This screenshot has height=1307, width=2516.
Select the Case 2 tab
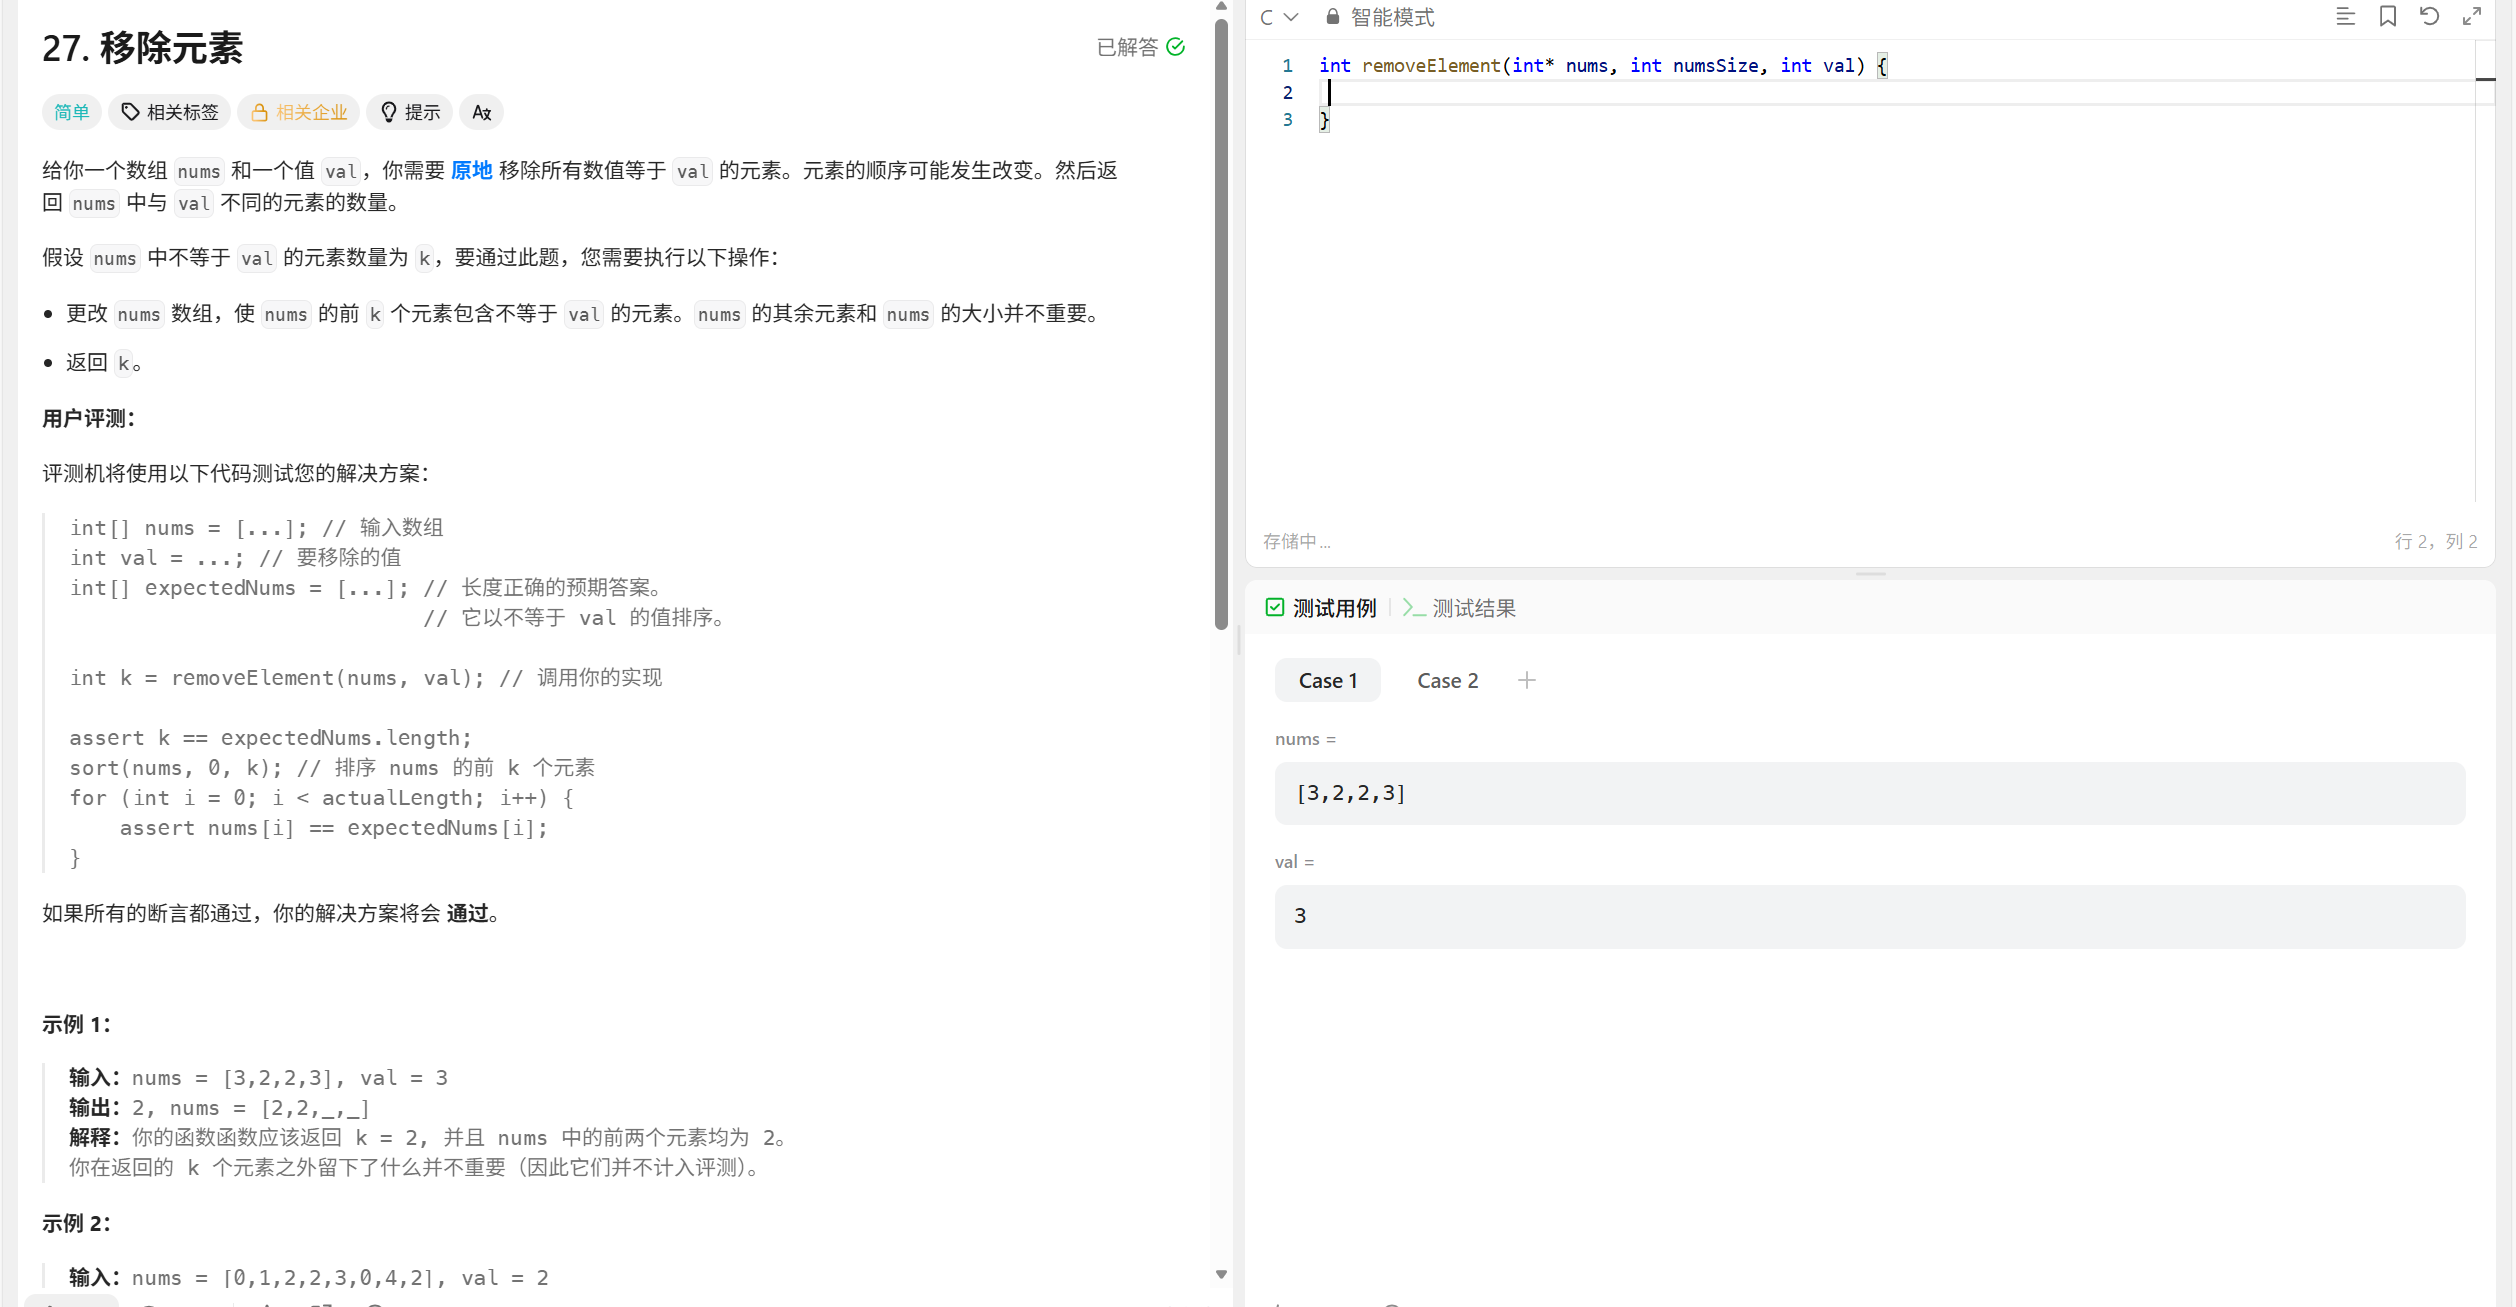tap(1447, 680)
